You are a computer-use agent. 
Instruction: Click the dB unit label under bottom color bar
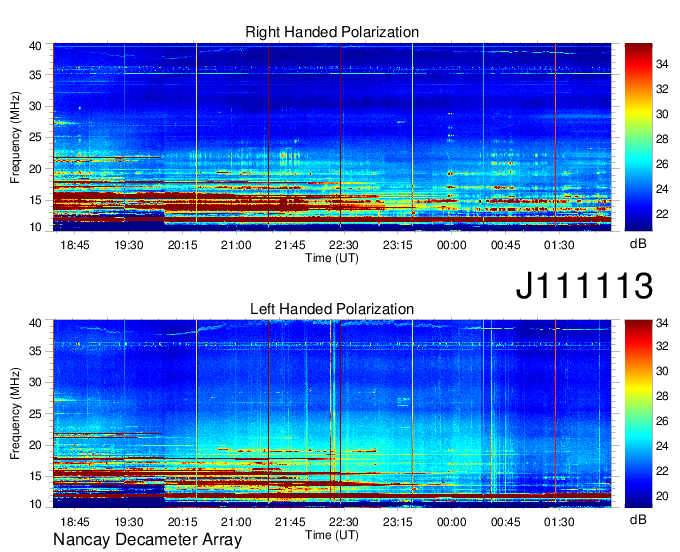coord(638,519)
